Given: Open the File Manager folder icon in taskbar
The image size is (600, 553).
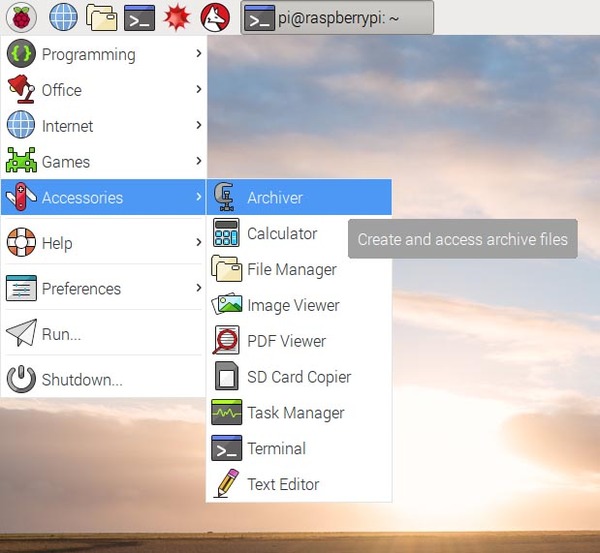Looking at the screenshot, I should pos(101,17).
